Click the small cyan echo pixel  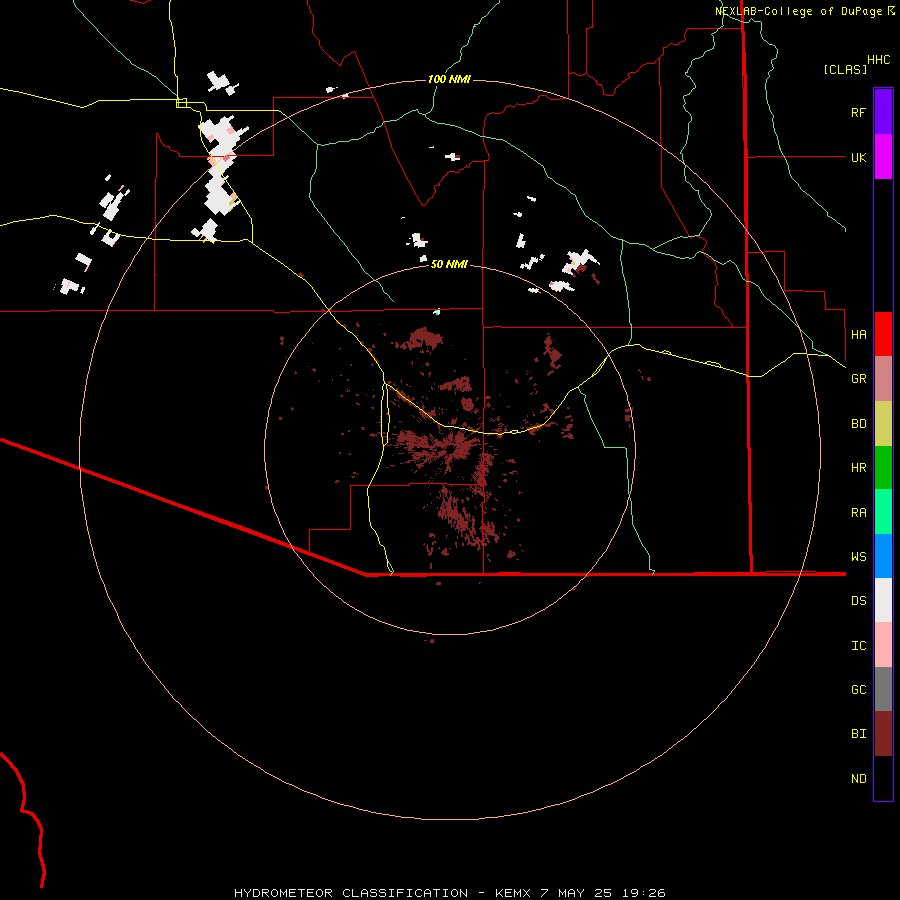pos(437,312)
